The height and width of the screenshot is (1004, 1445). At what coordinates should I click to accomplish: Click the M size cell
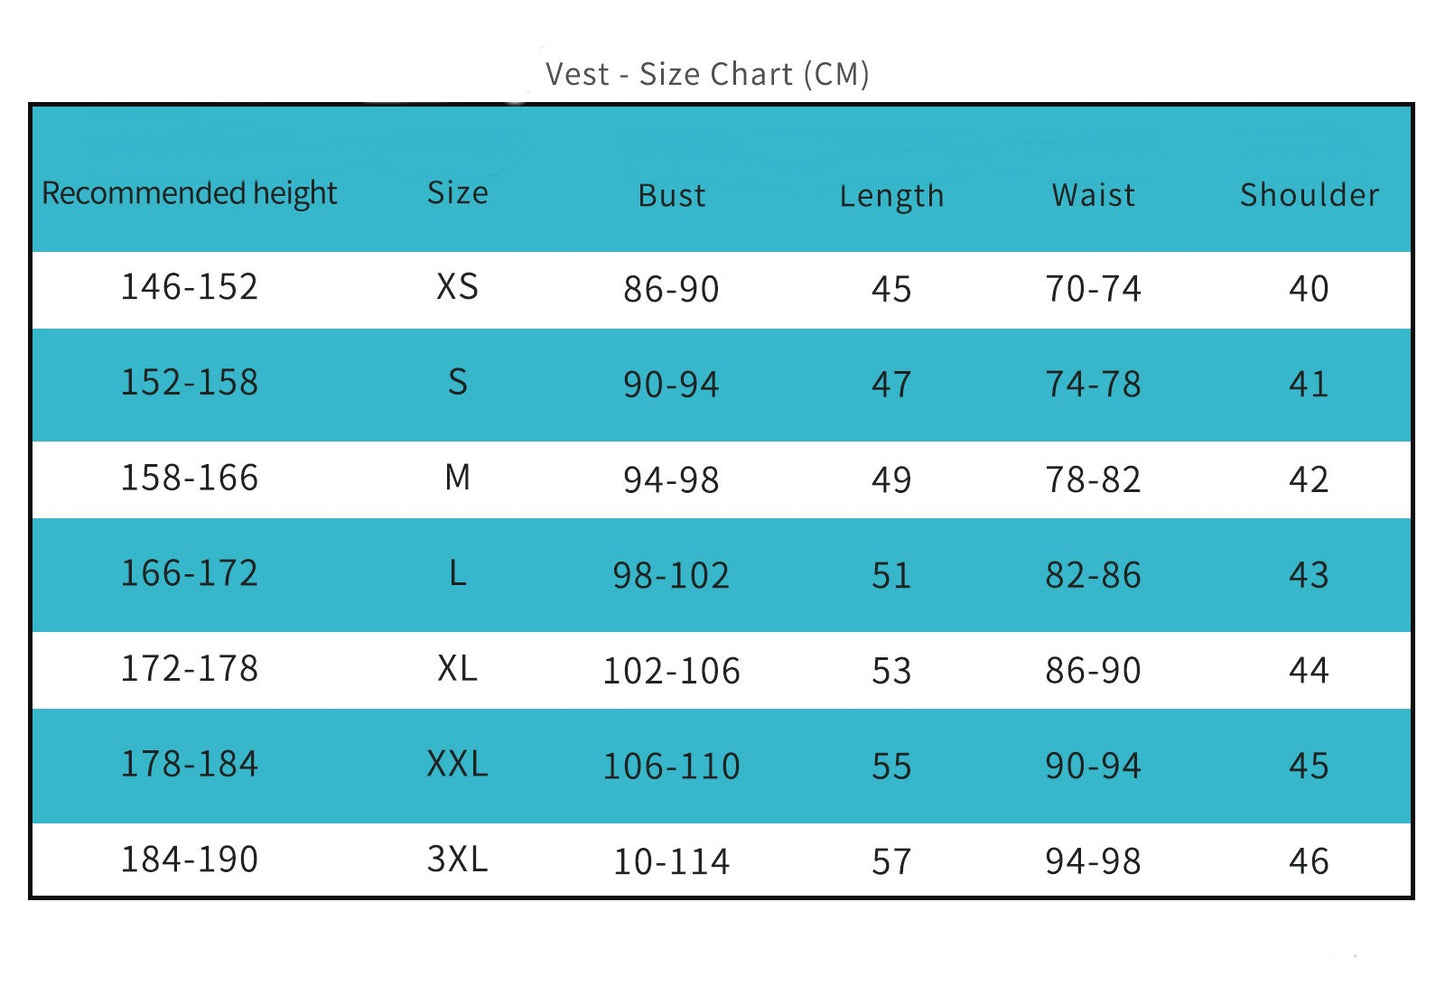[457, 479]
